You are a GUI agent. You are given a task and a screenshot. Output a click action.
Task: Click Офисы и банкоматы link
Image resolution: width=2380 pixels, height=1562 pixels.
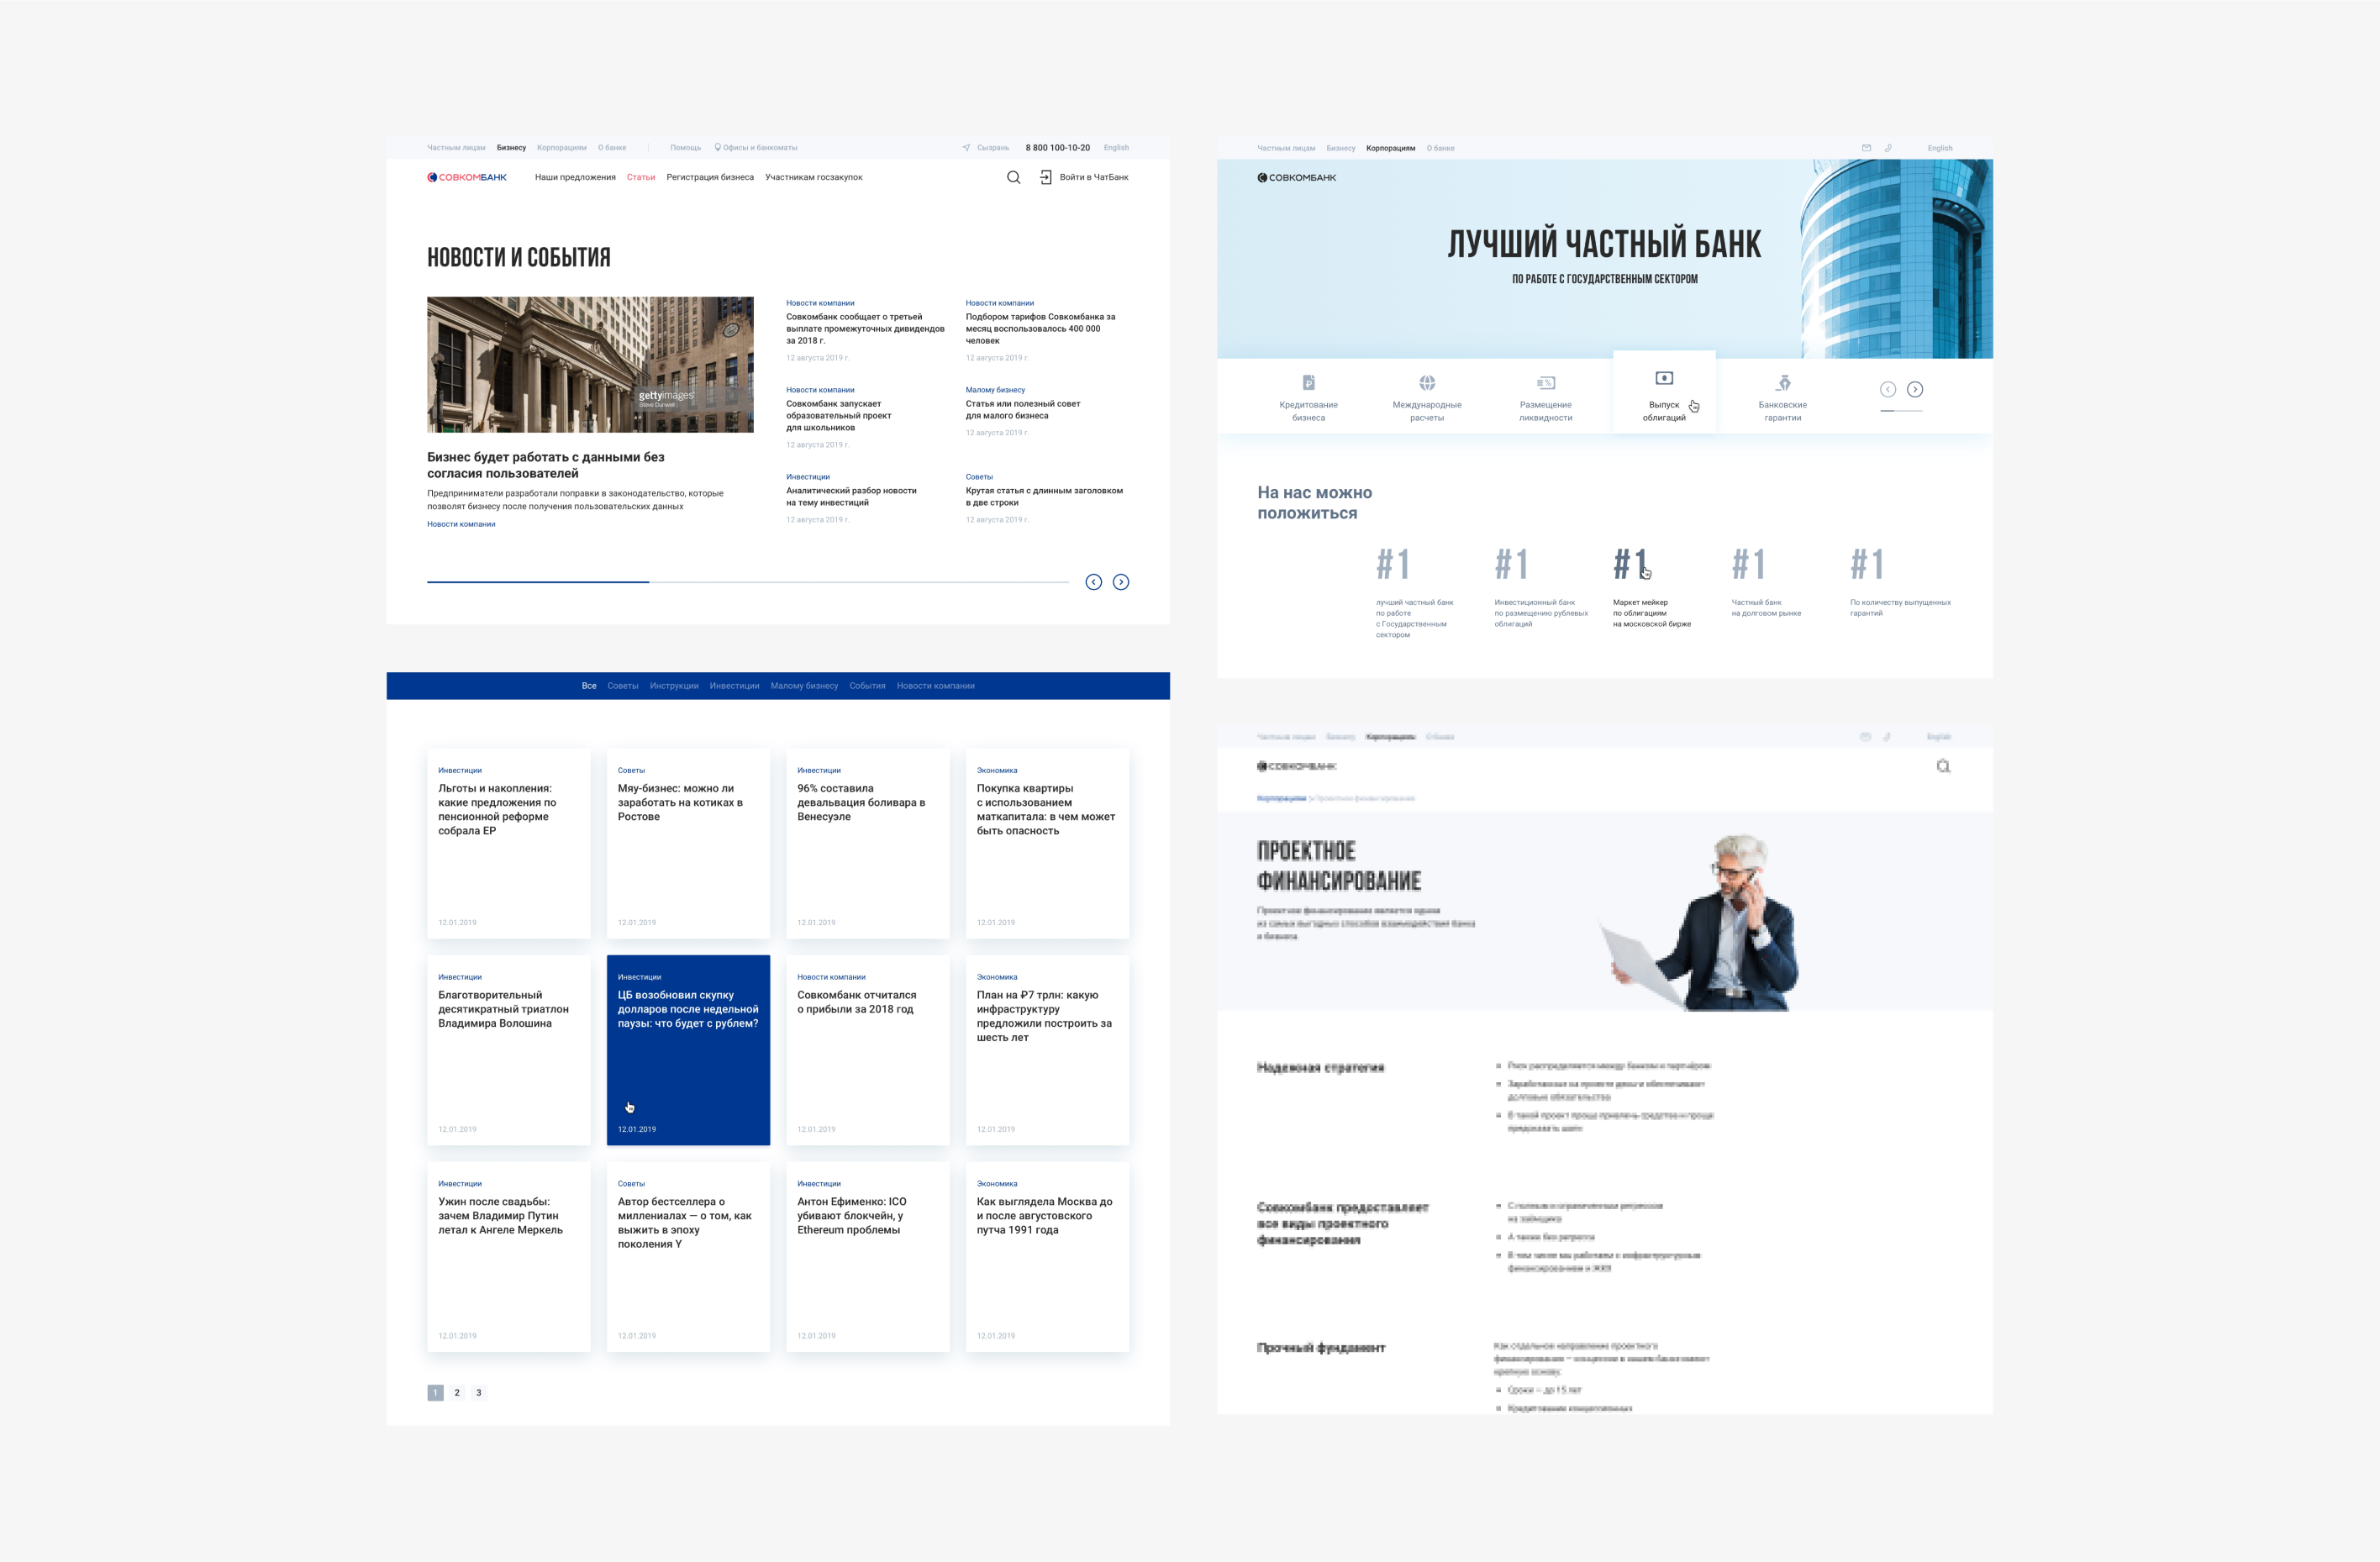(x=760, y=147)
